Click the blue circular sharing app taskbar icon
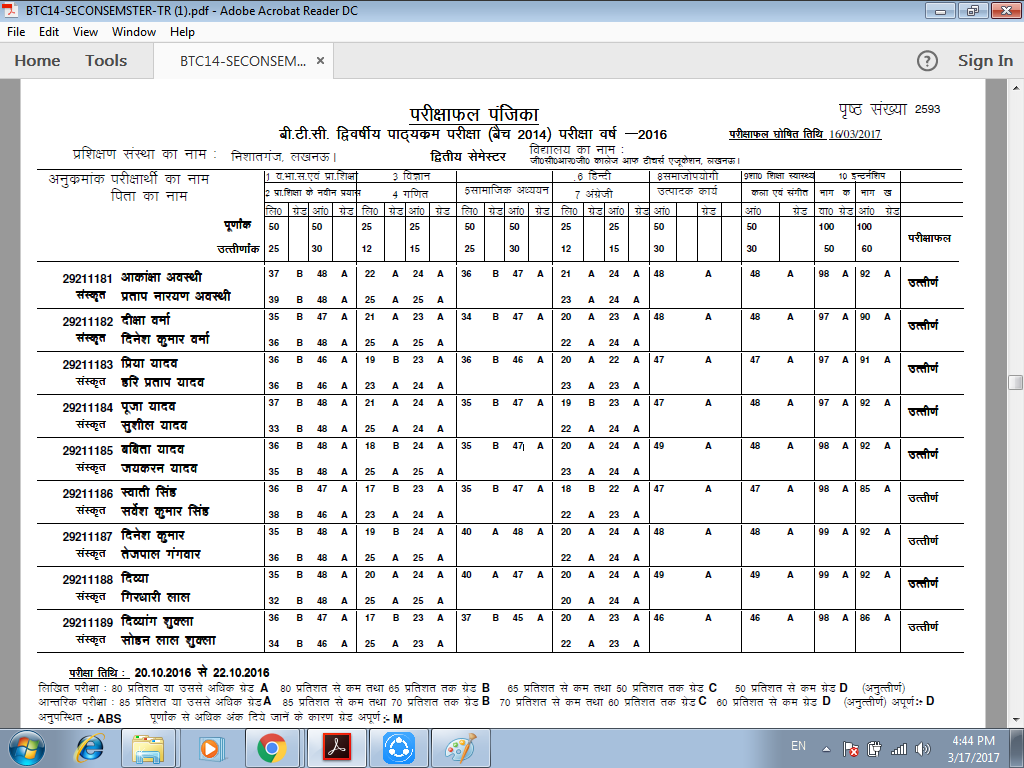 tap(398, 748)
